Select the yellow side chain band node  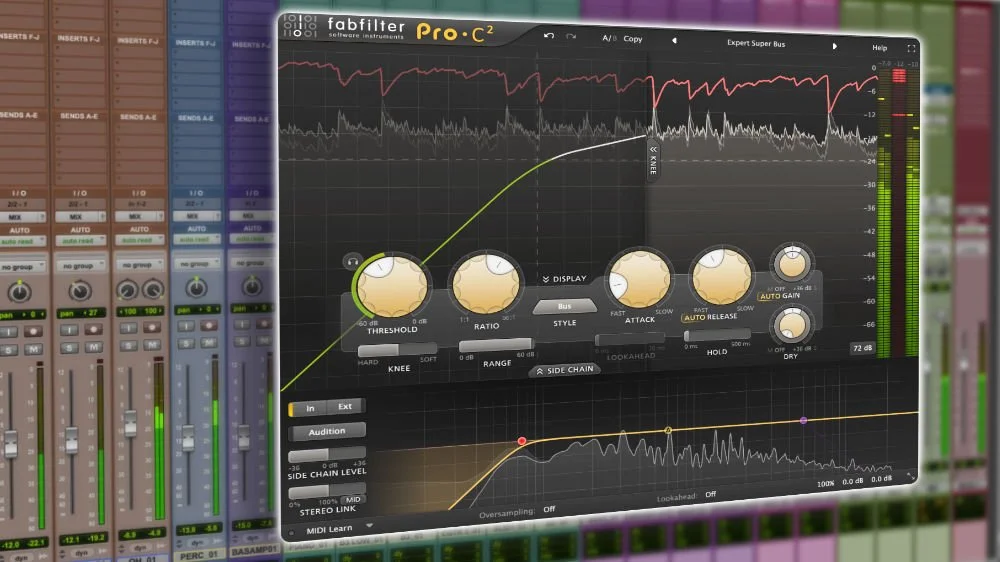click(x=668, y=431)
